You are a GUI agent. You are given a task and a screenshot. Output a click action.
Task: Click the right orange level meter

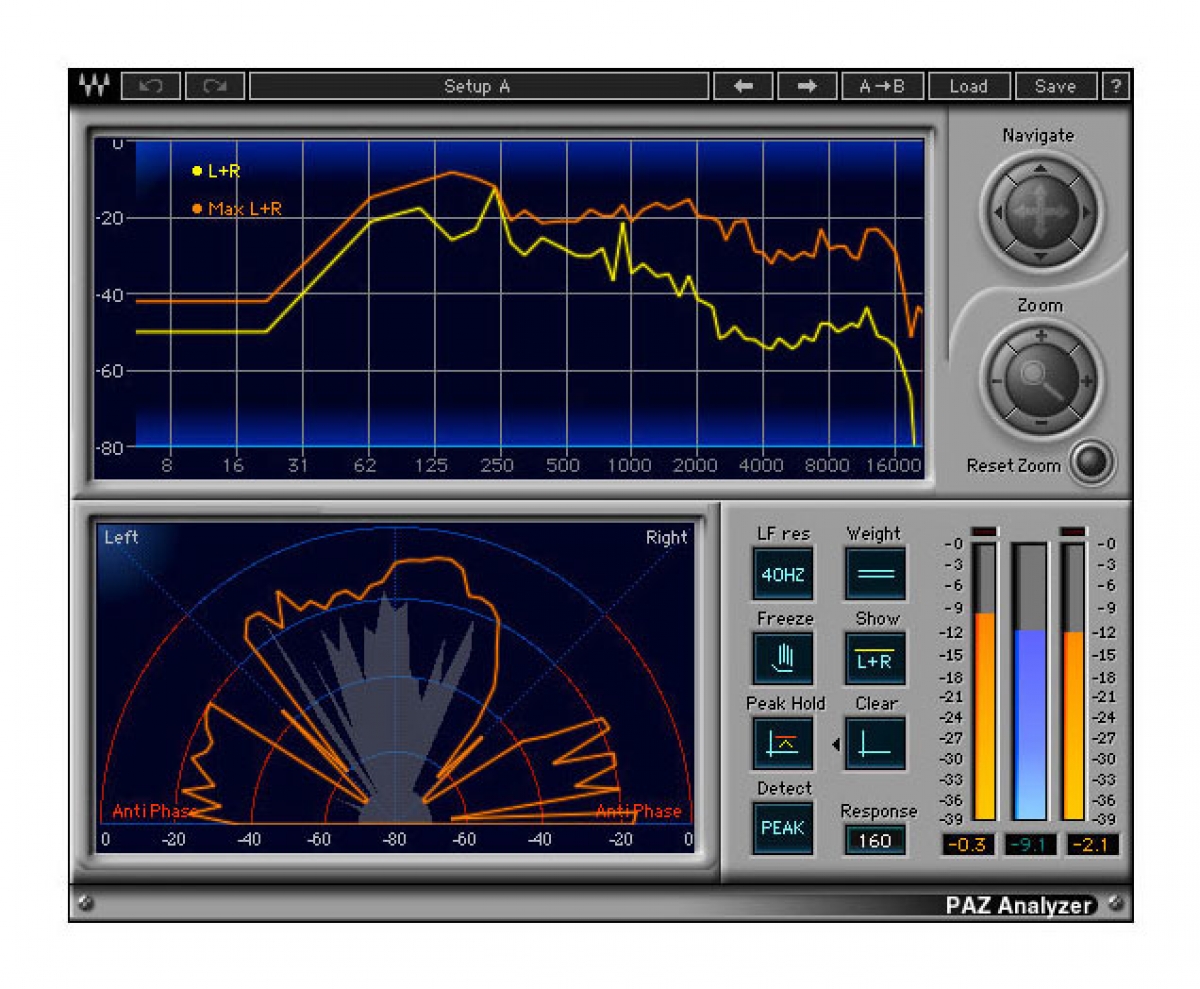pyautogui.click(x=1073, y=682)
